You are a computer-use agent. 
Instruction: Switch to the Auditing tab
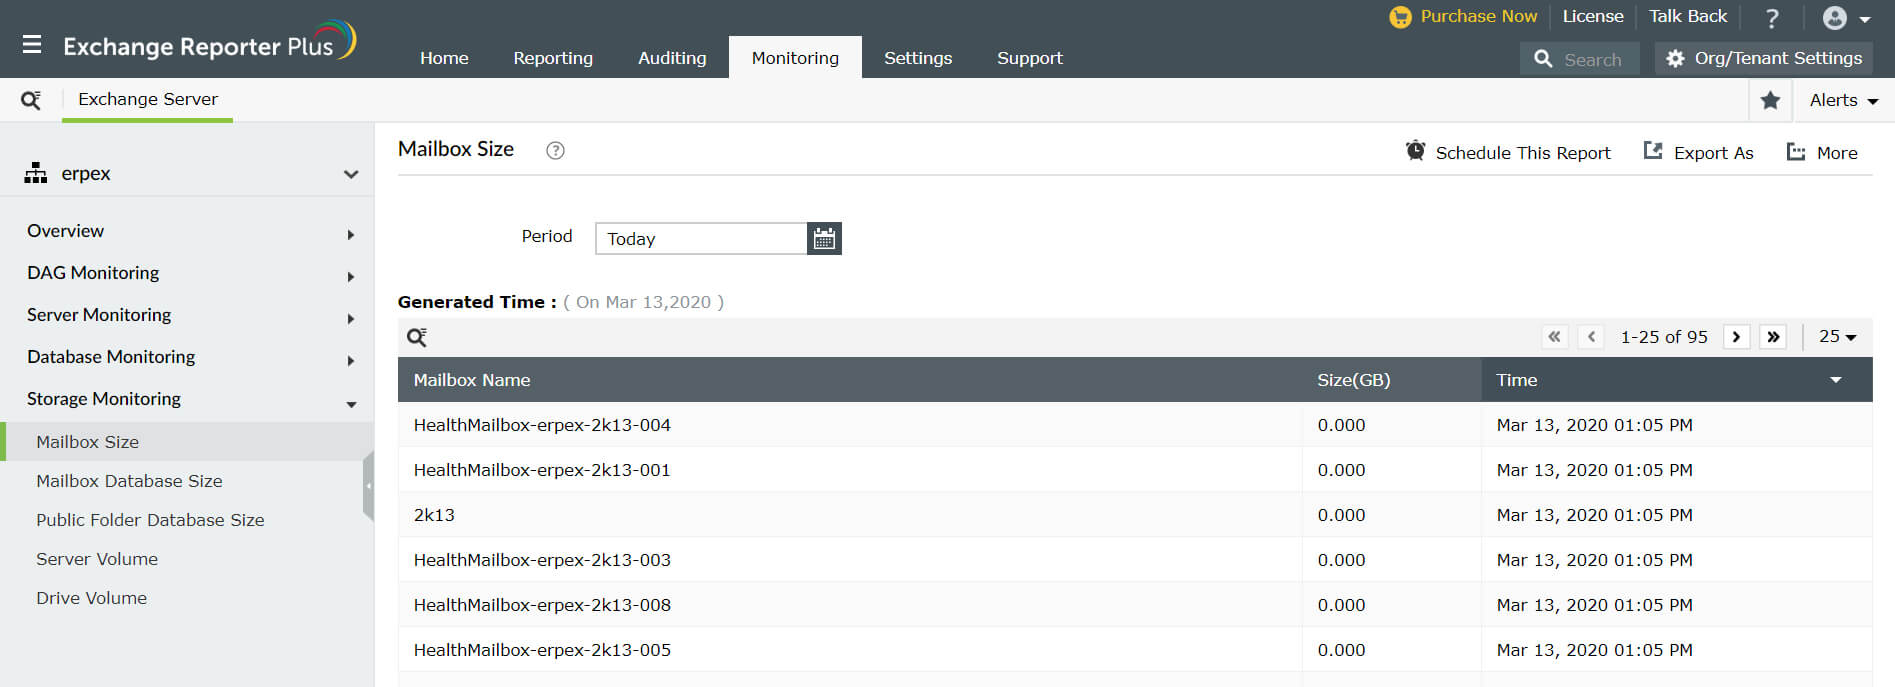tap(672, 58)
